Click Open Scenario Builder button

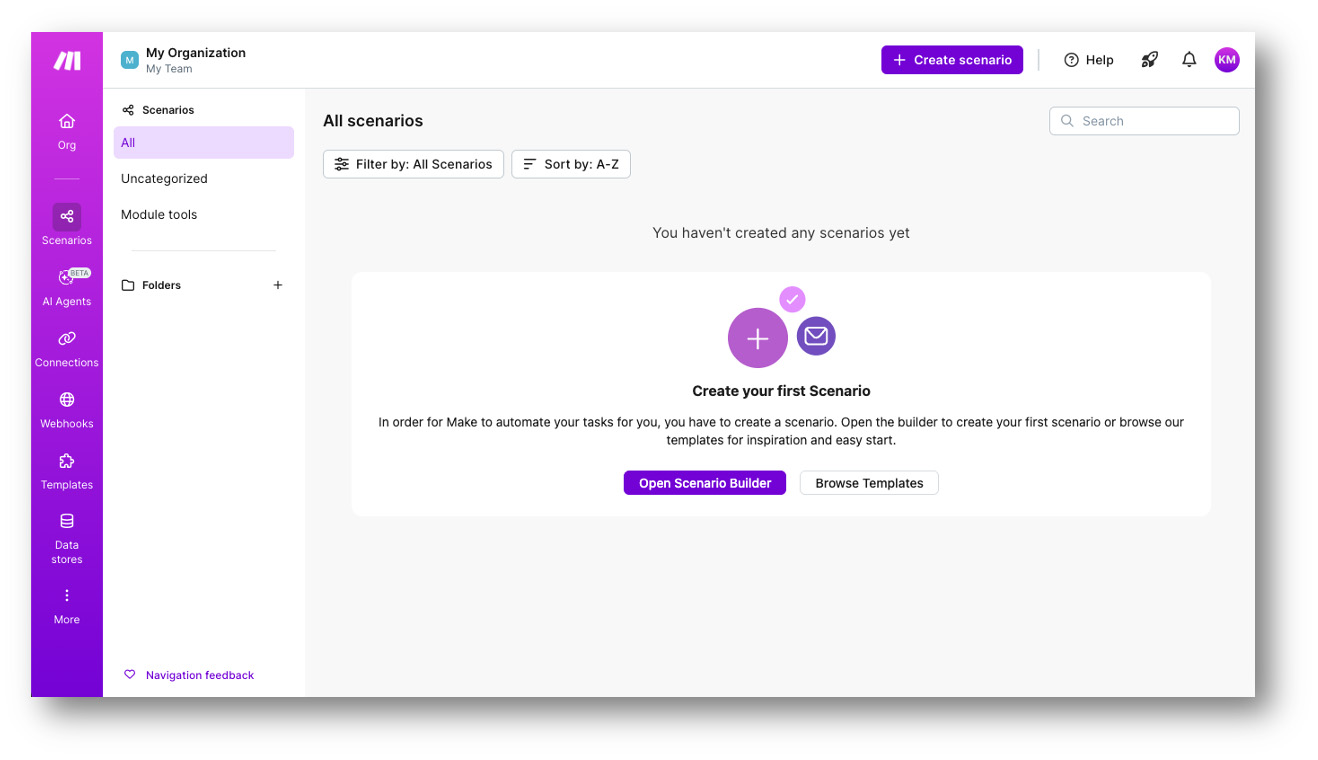click(x=705, y=483)
